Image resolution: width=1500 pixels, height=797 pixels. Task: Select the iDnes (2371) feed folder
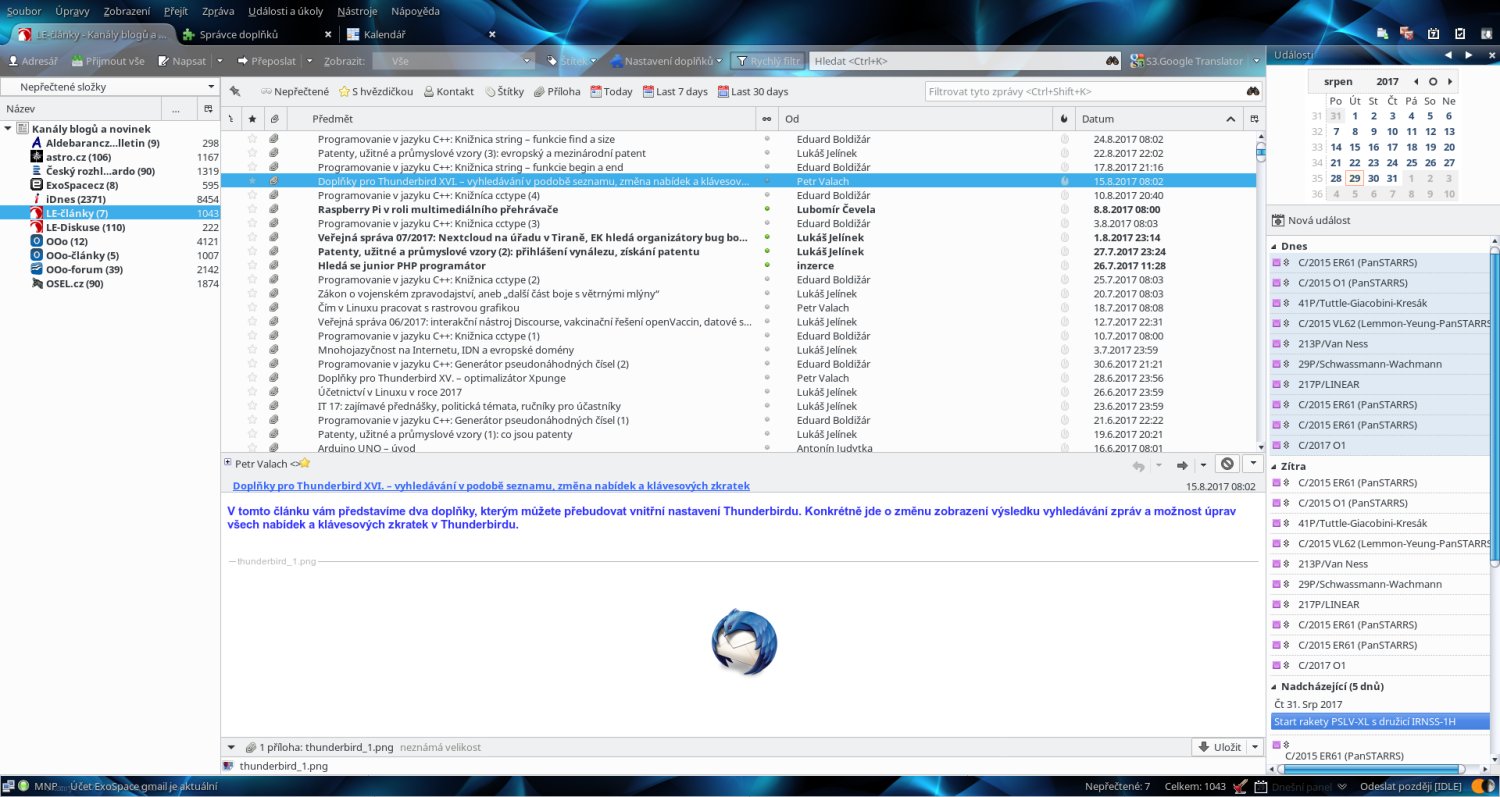[76, 199]
